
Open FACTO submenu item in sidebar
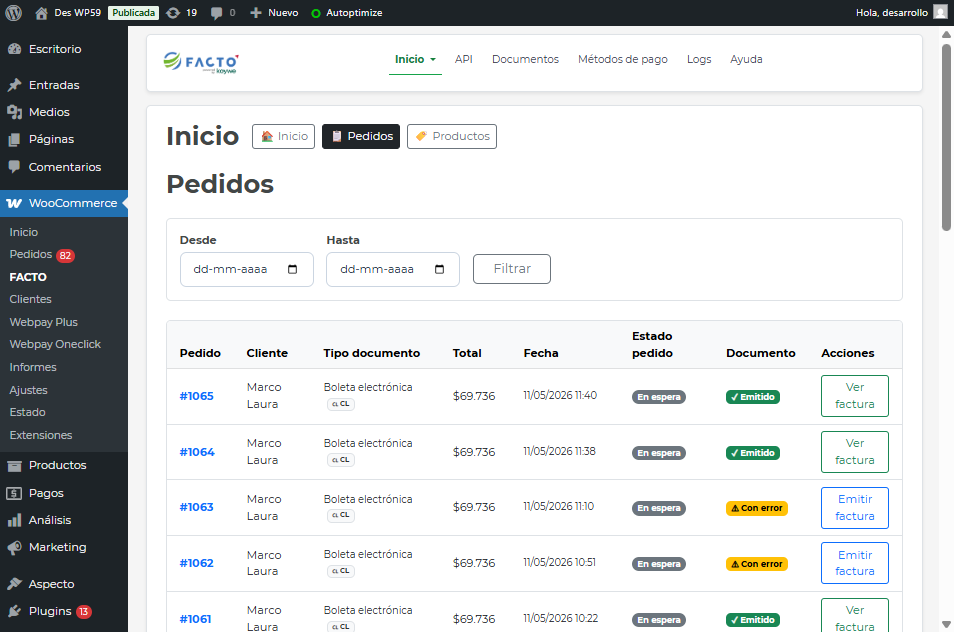pyautogui.click(x=28, y=277)
